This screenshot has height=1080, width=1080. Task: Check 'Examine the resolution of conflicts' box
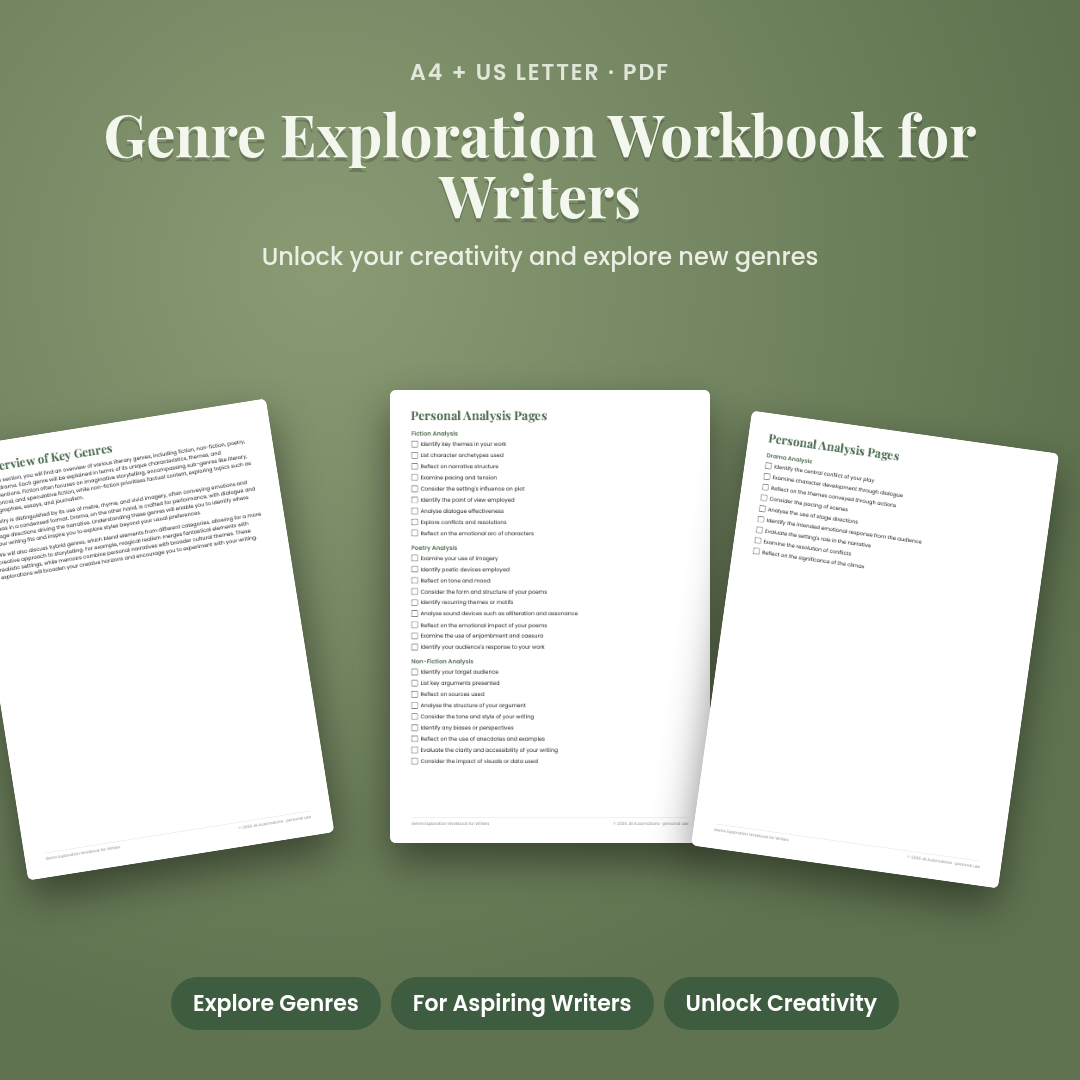pos(758,541)
